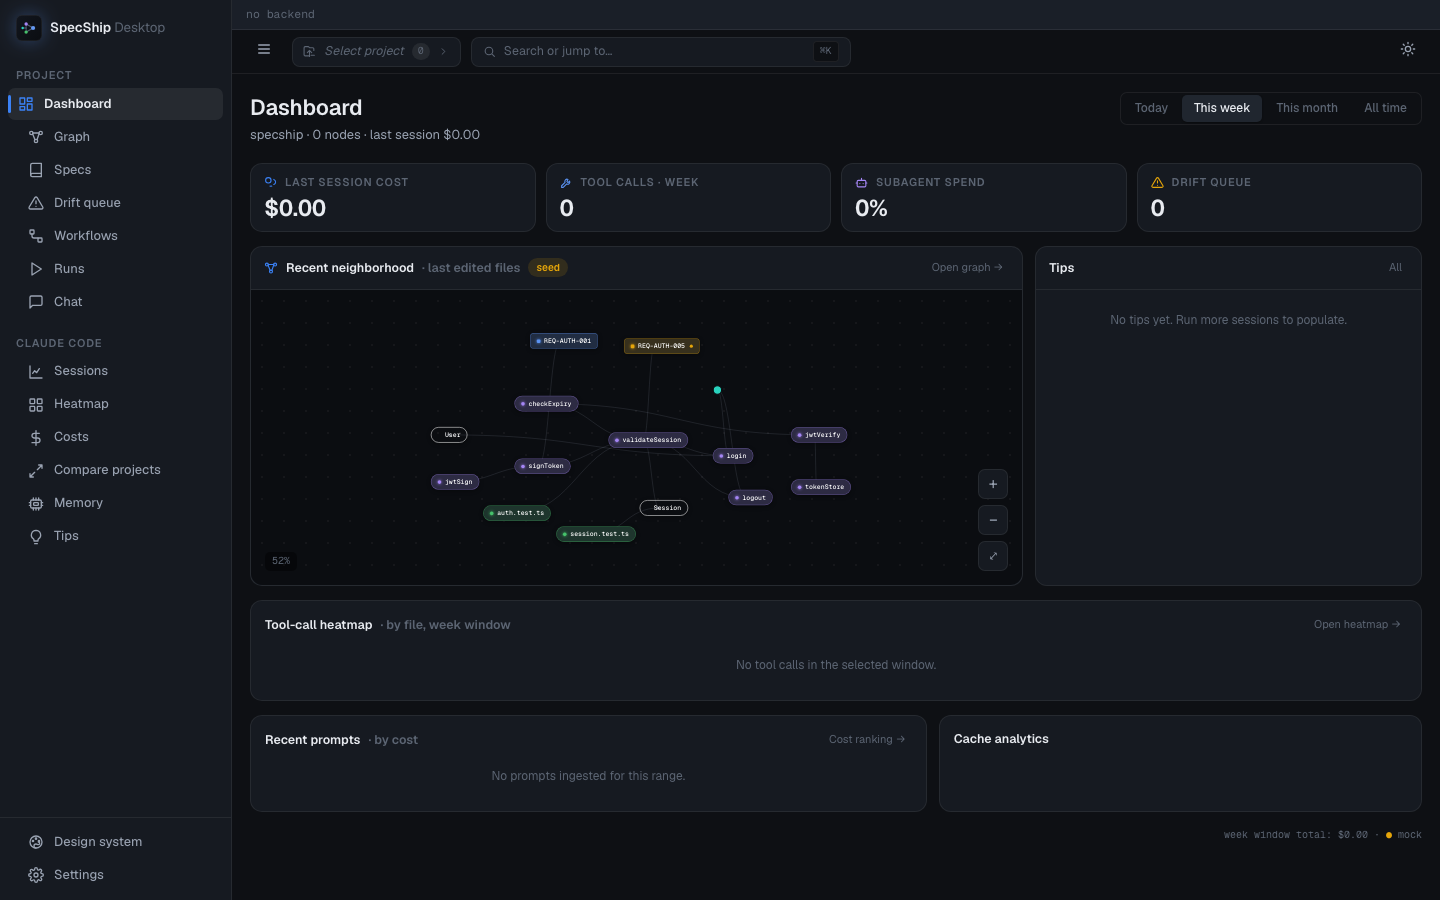1440x900 pixels.
Task: Click the Sessions chart icon
Action: coord(36,371)
